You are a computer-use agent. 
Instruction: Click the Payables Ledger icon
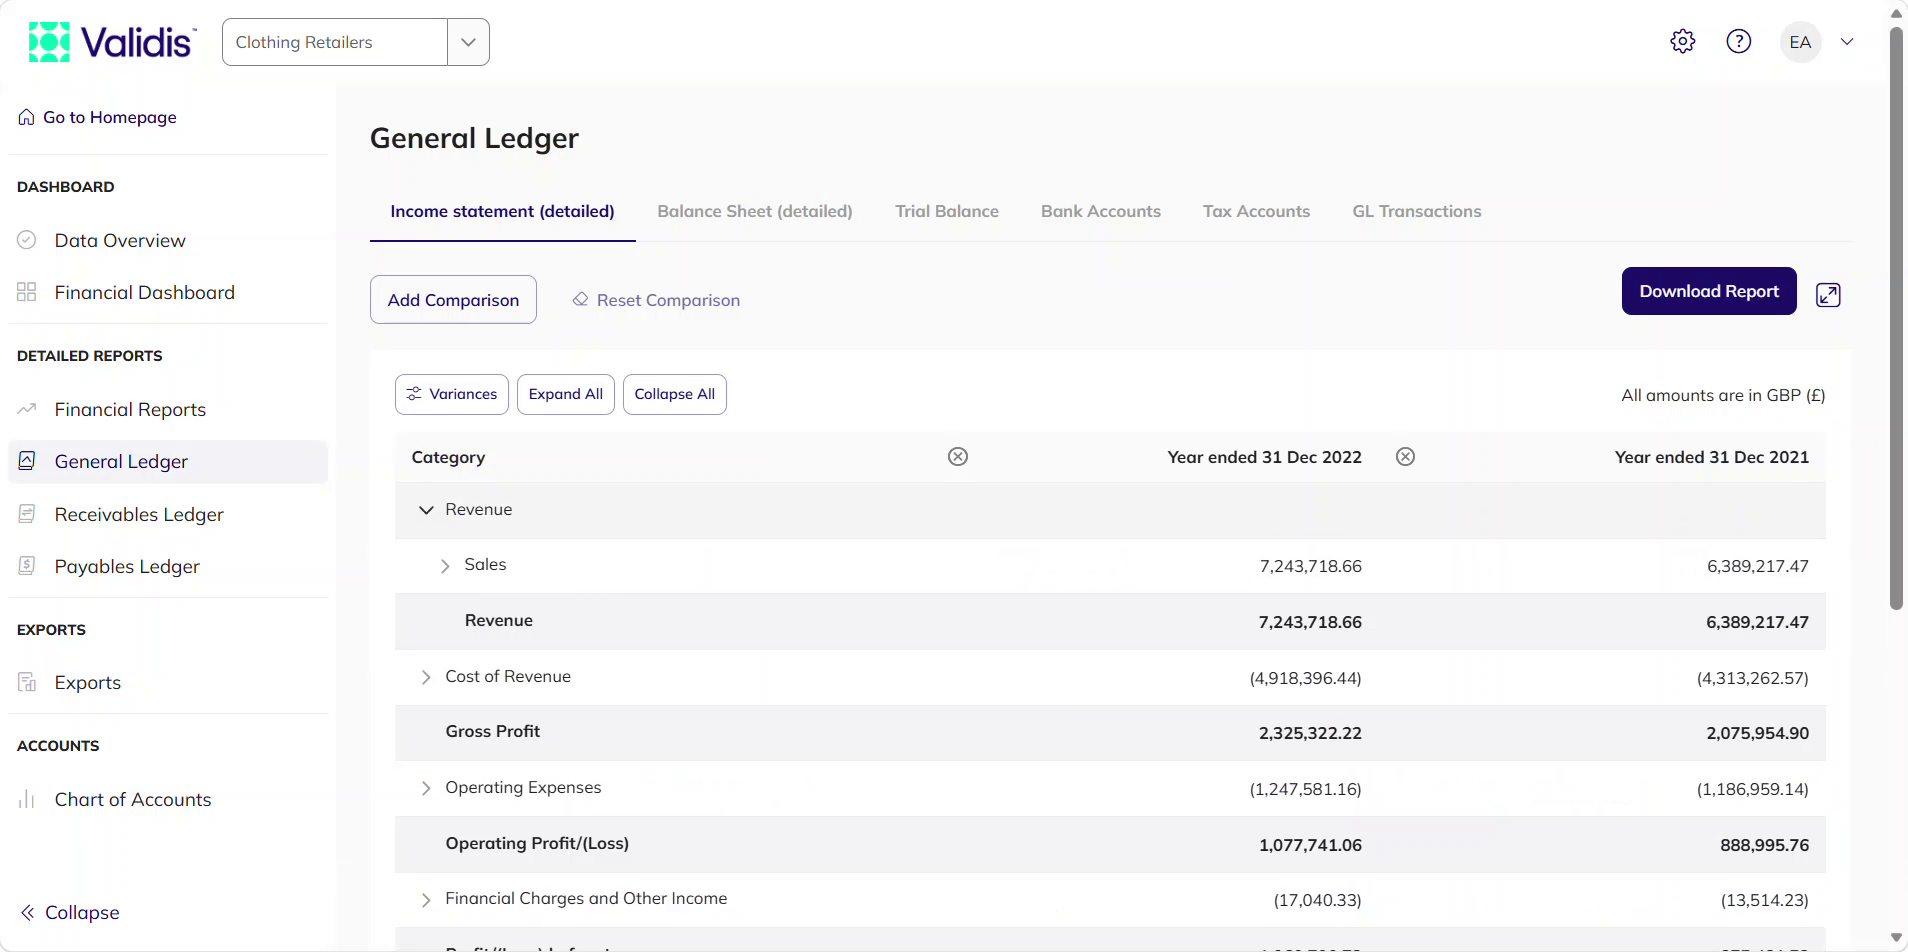coord(27,566)
